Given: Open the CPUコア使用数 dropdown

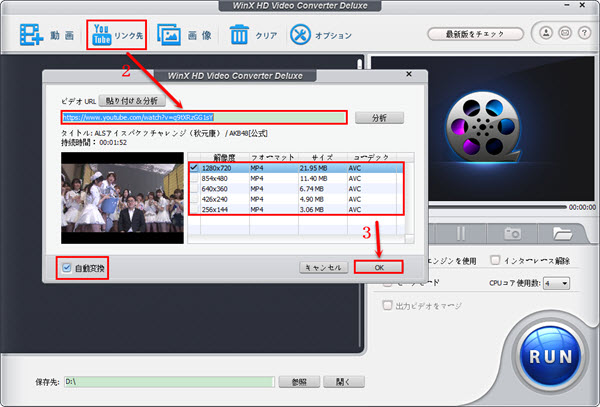Looking at the screenshot, I should click(556, 283).
